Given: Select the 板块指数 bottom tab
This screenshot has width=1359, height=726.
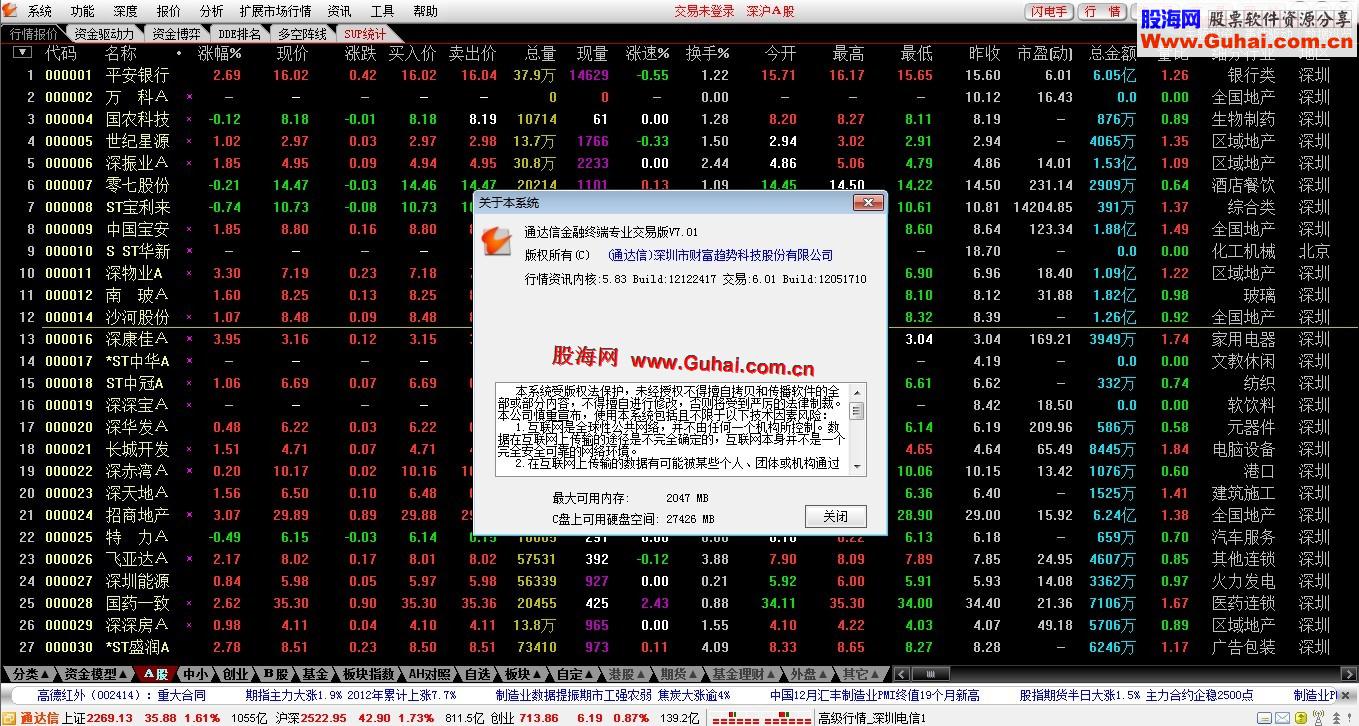Looking at the screenshot, I should 367,674.
